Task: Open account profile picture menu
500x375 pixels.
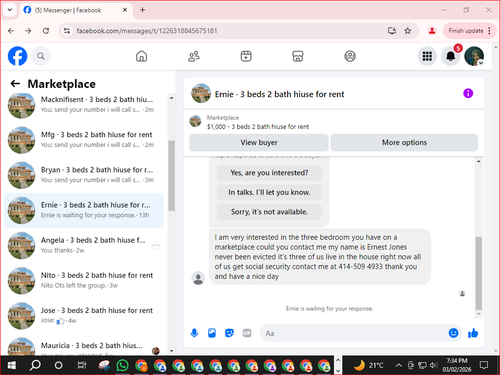Action: (474, 56)
